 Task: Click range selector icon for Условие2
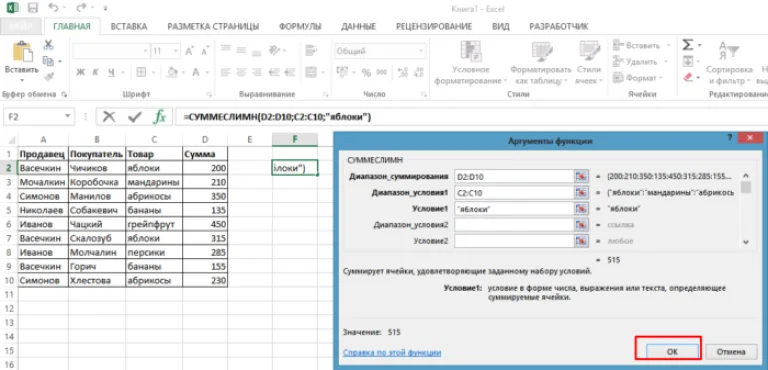click(581, 241)
